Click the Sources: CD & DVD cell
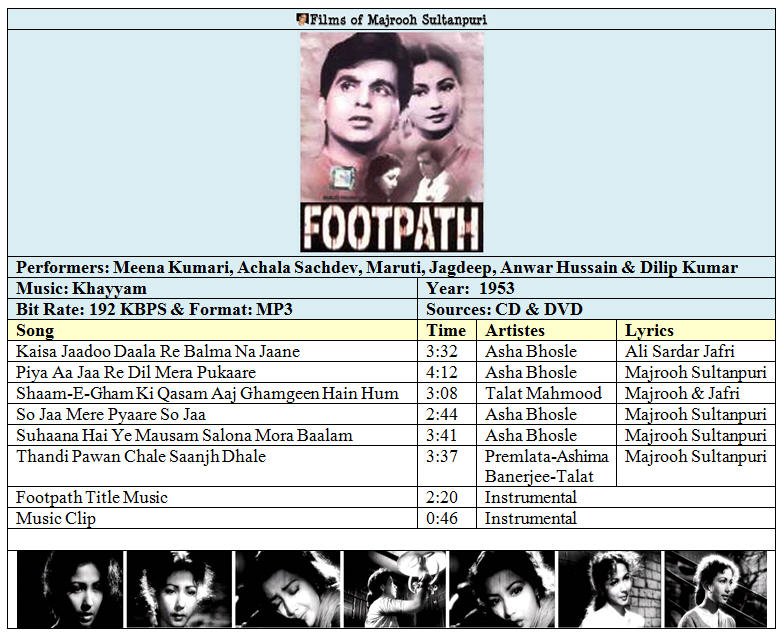Image resolution: width=783 pixels, height=635 pixels. click(x=596, y=310)
